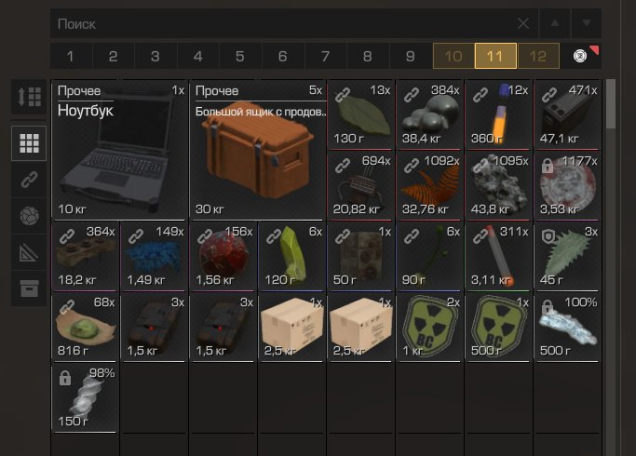Open the ruler triangle filter icon in sidebar

[29, 252]
